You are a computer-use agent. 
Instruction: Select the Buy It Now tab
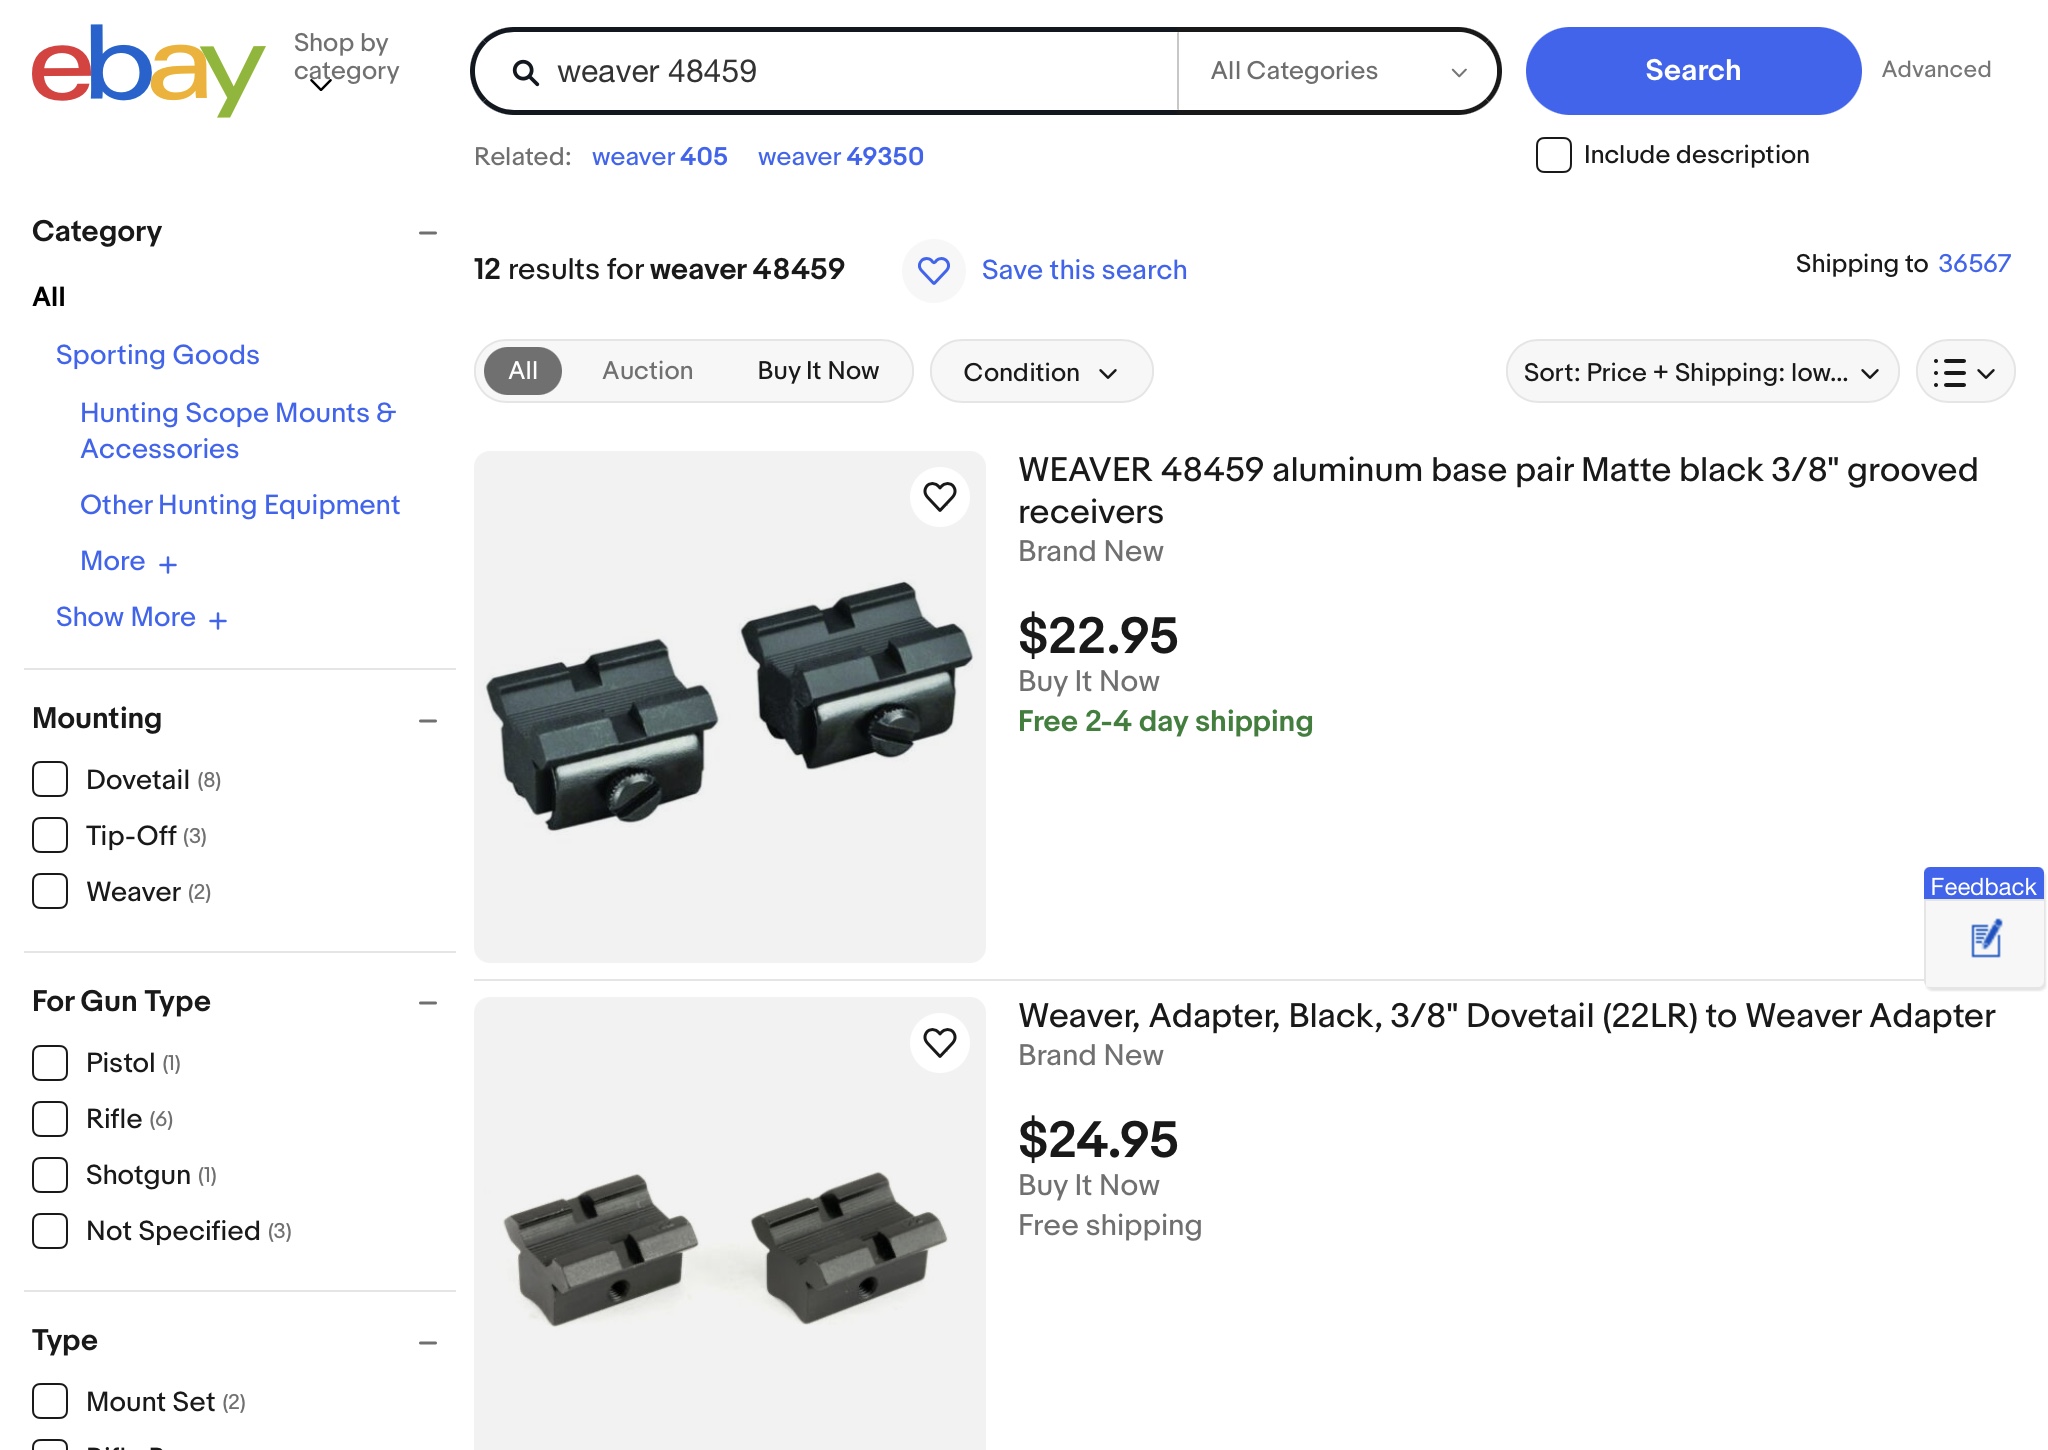[817, 371]
